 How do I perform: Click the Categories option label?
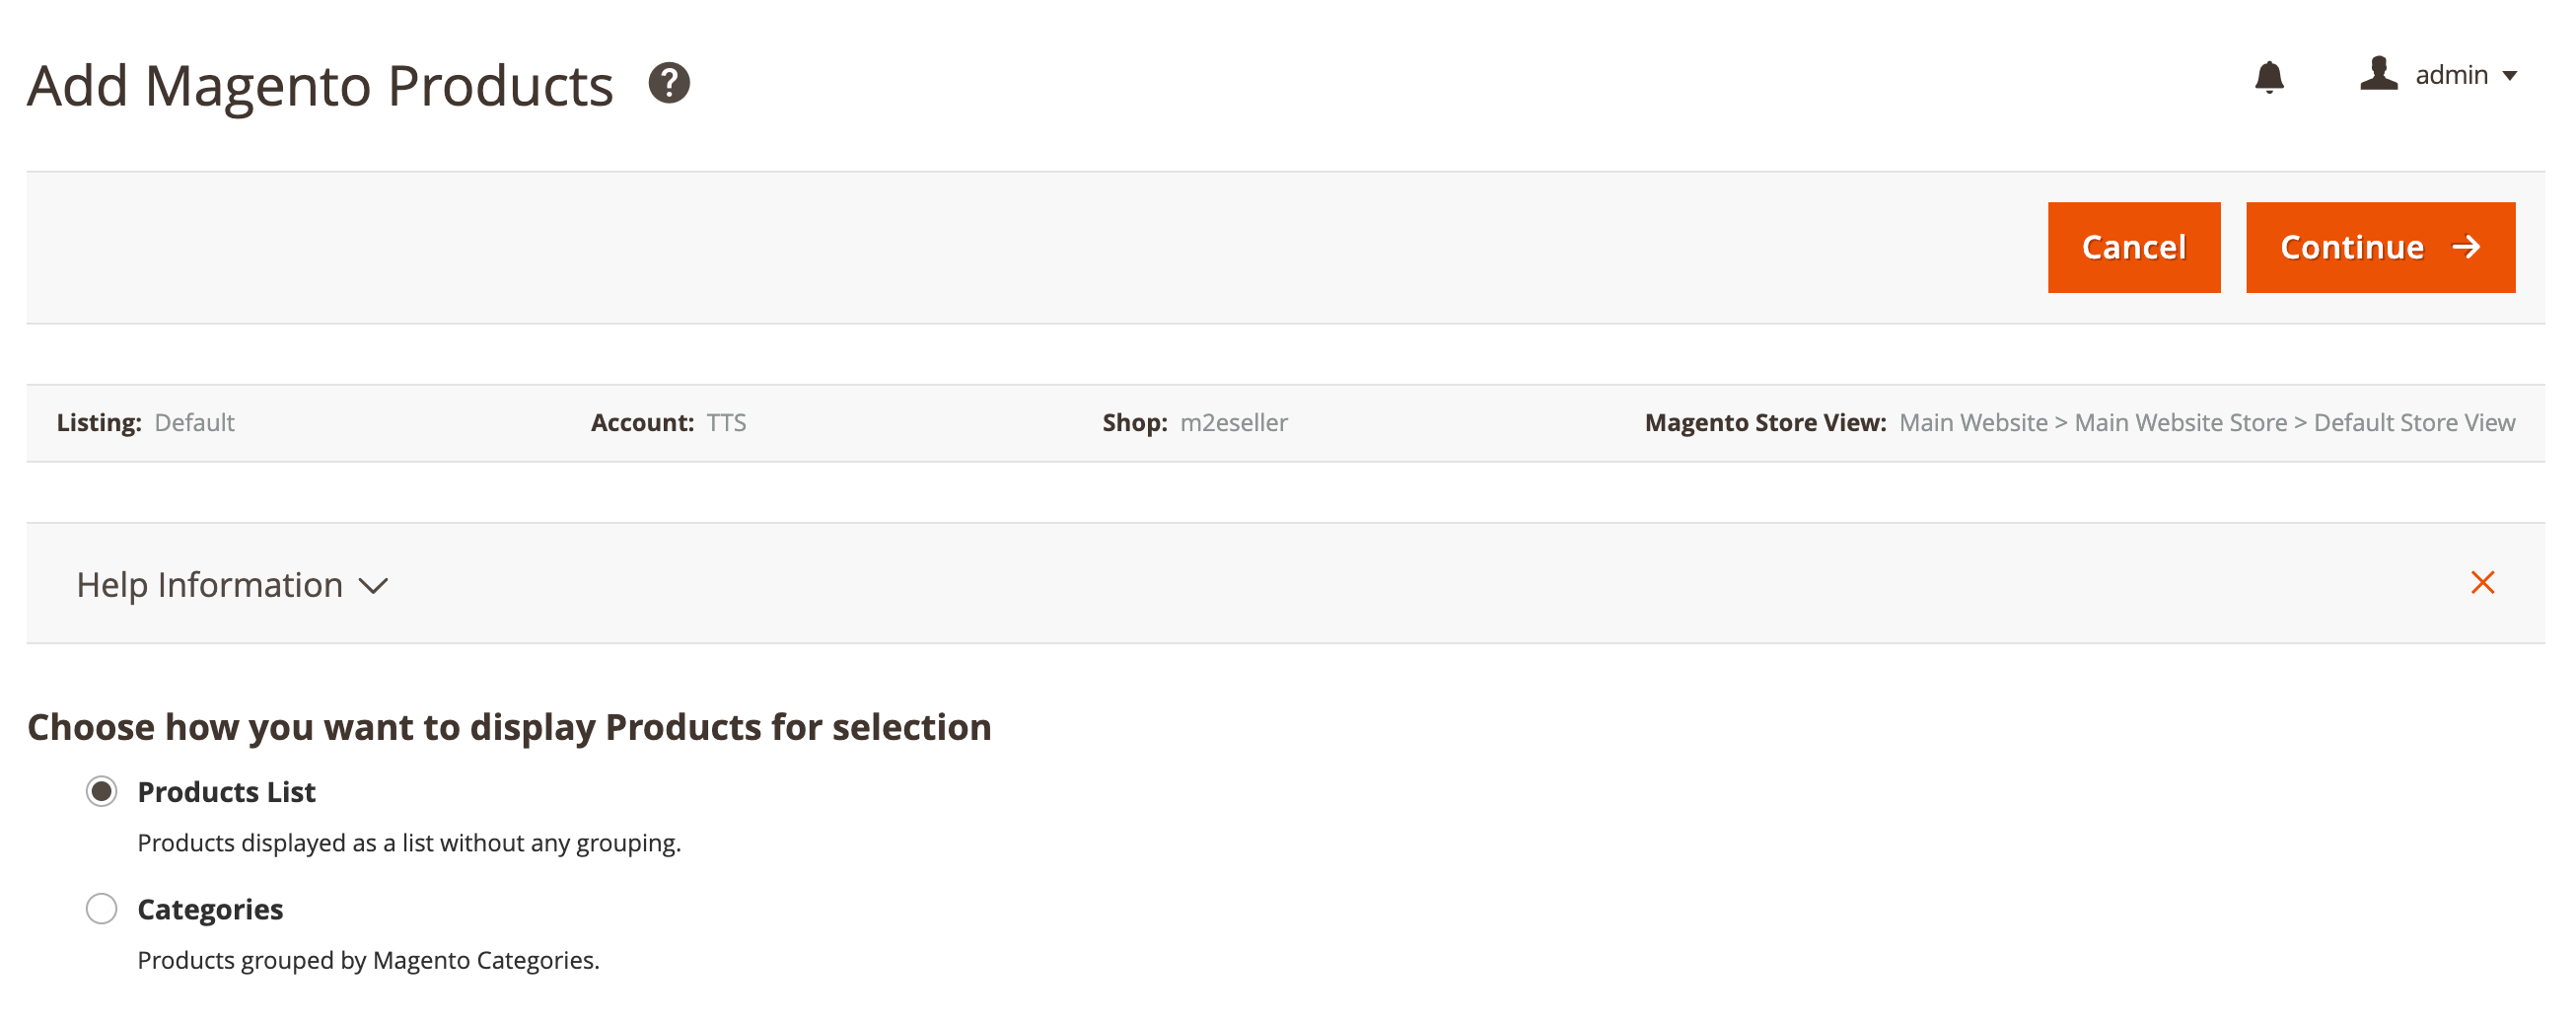(210, 909)
